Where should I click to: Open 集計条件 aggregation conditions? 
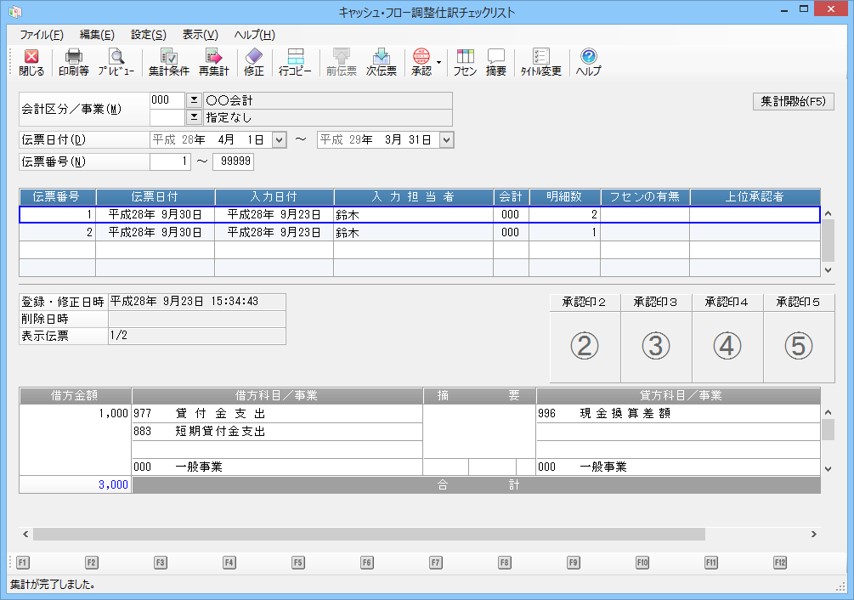pos(169,62)
